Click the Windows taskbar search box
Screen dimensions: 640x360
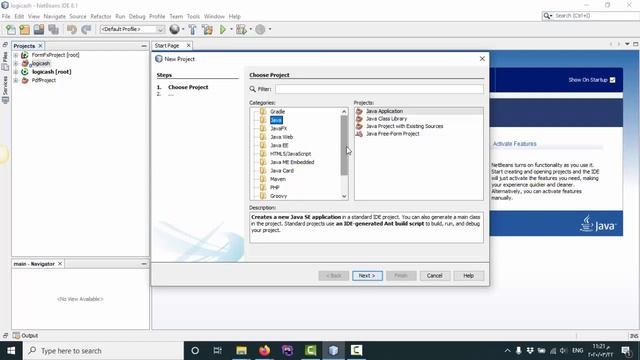pyautogui.click(x=103, y=351)
